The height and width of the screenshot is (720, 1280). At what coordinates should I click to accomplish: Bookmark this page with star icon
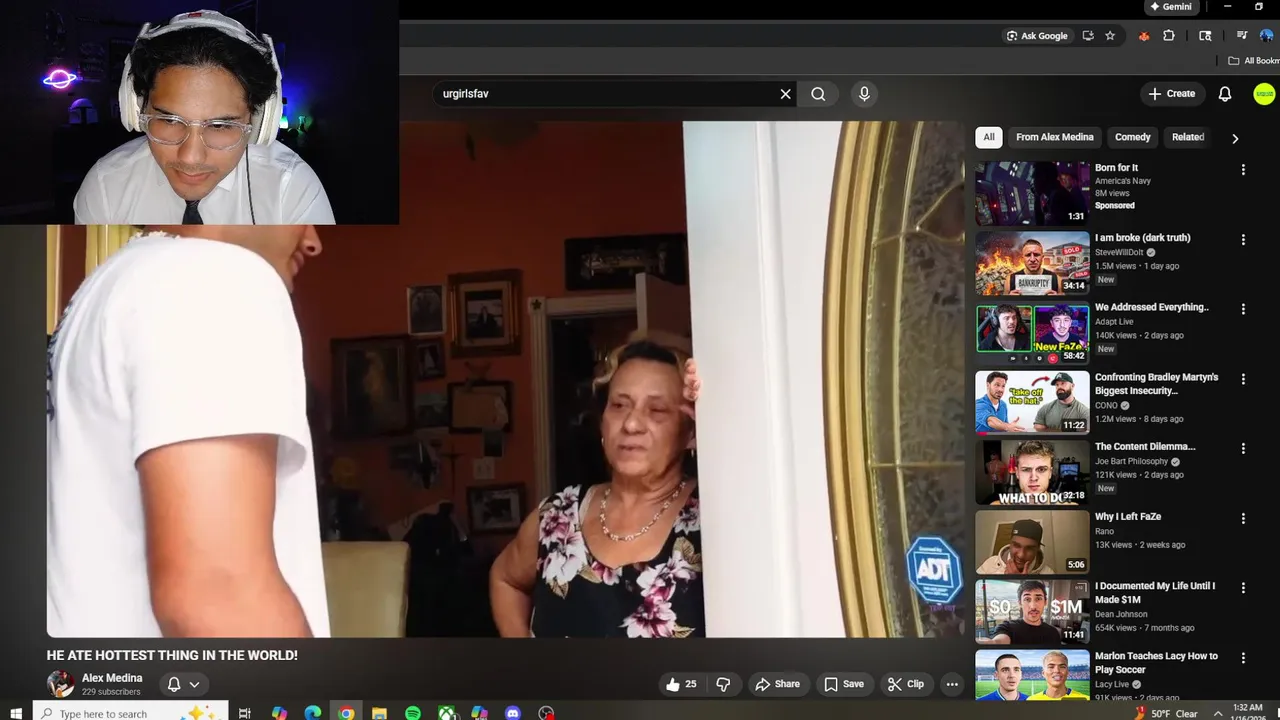1110,36
